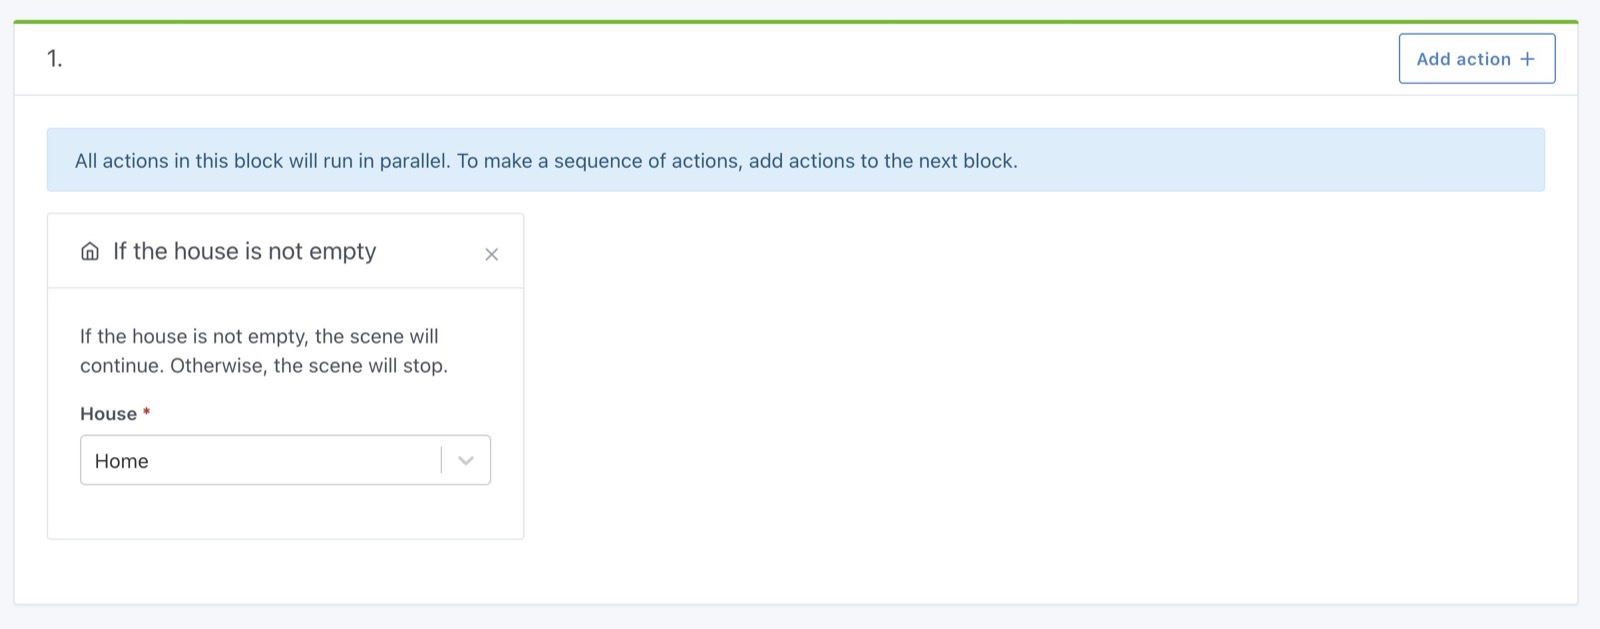Click the 'Home' value in House field

(x=122, y=461)
